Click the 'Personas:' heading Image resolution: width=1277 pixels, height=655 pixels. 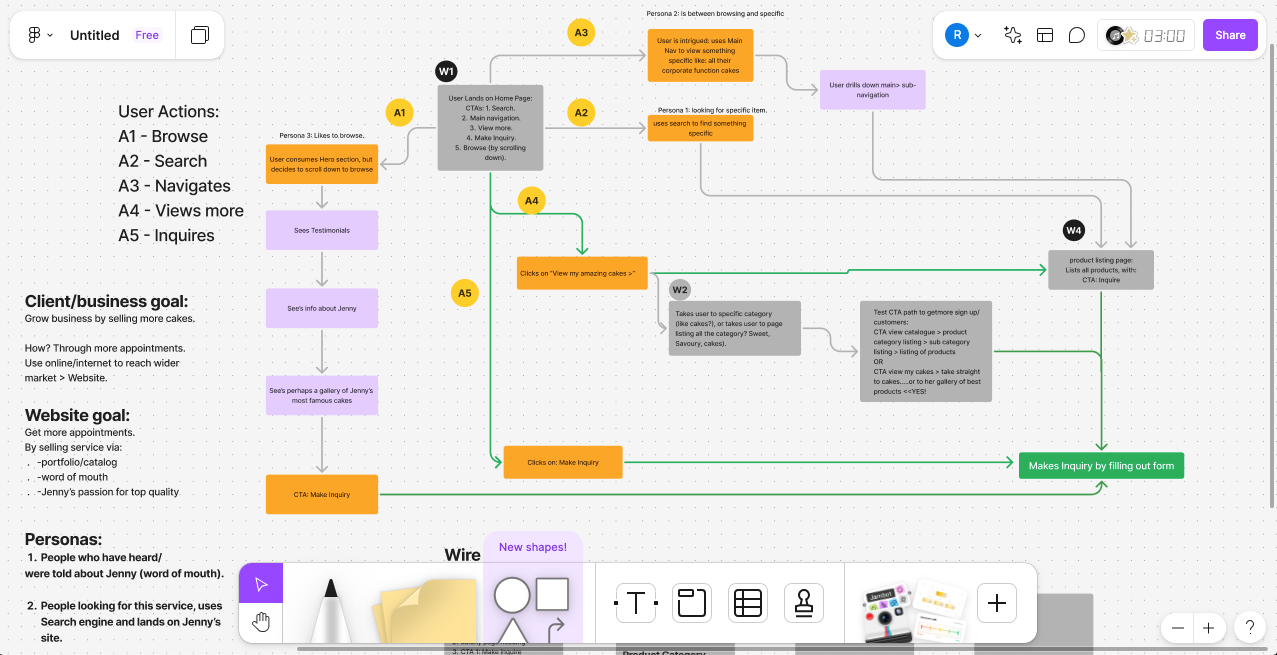point(64,540)
